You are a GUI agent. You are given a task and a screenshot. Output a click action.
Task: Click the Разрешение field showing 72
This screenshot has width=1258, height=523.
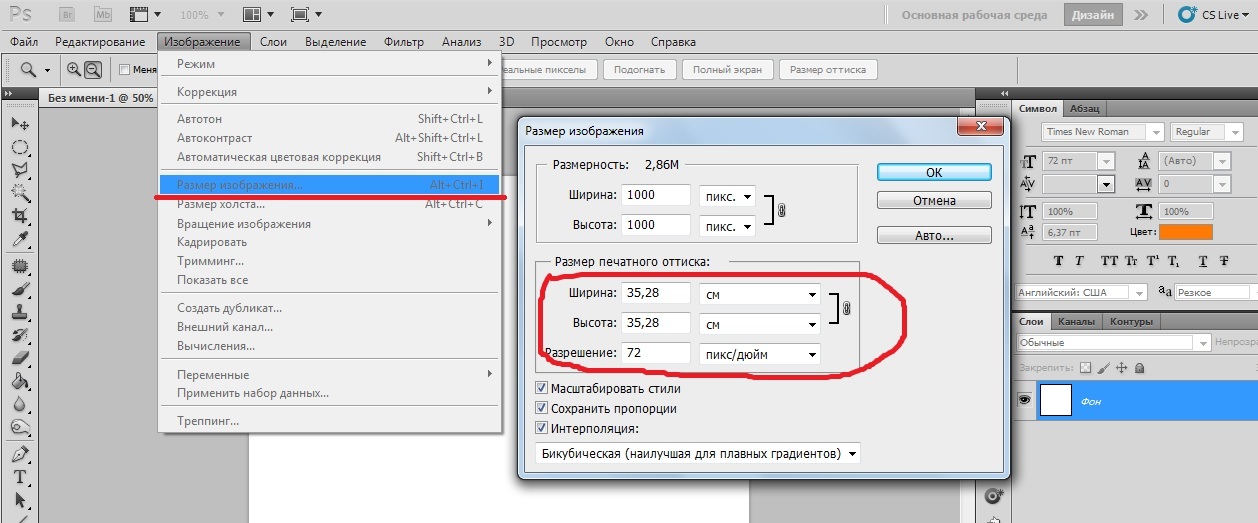click(655, 353)
